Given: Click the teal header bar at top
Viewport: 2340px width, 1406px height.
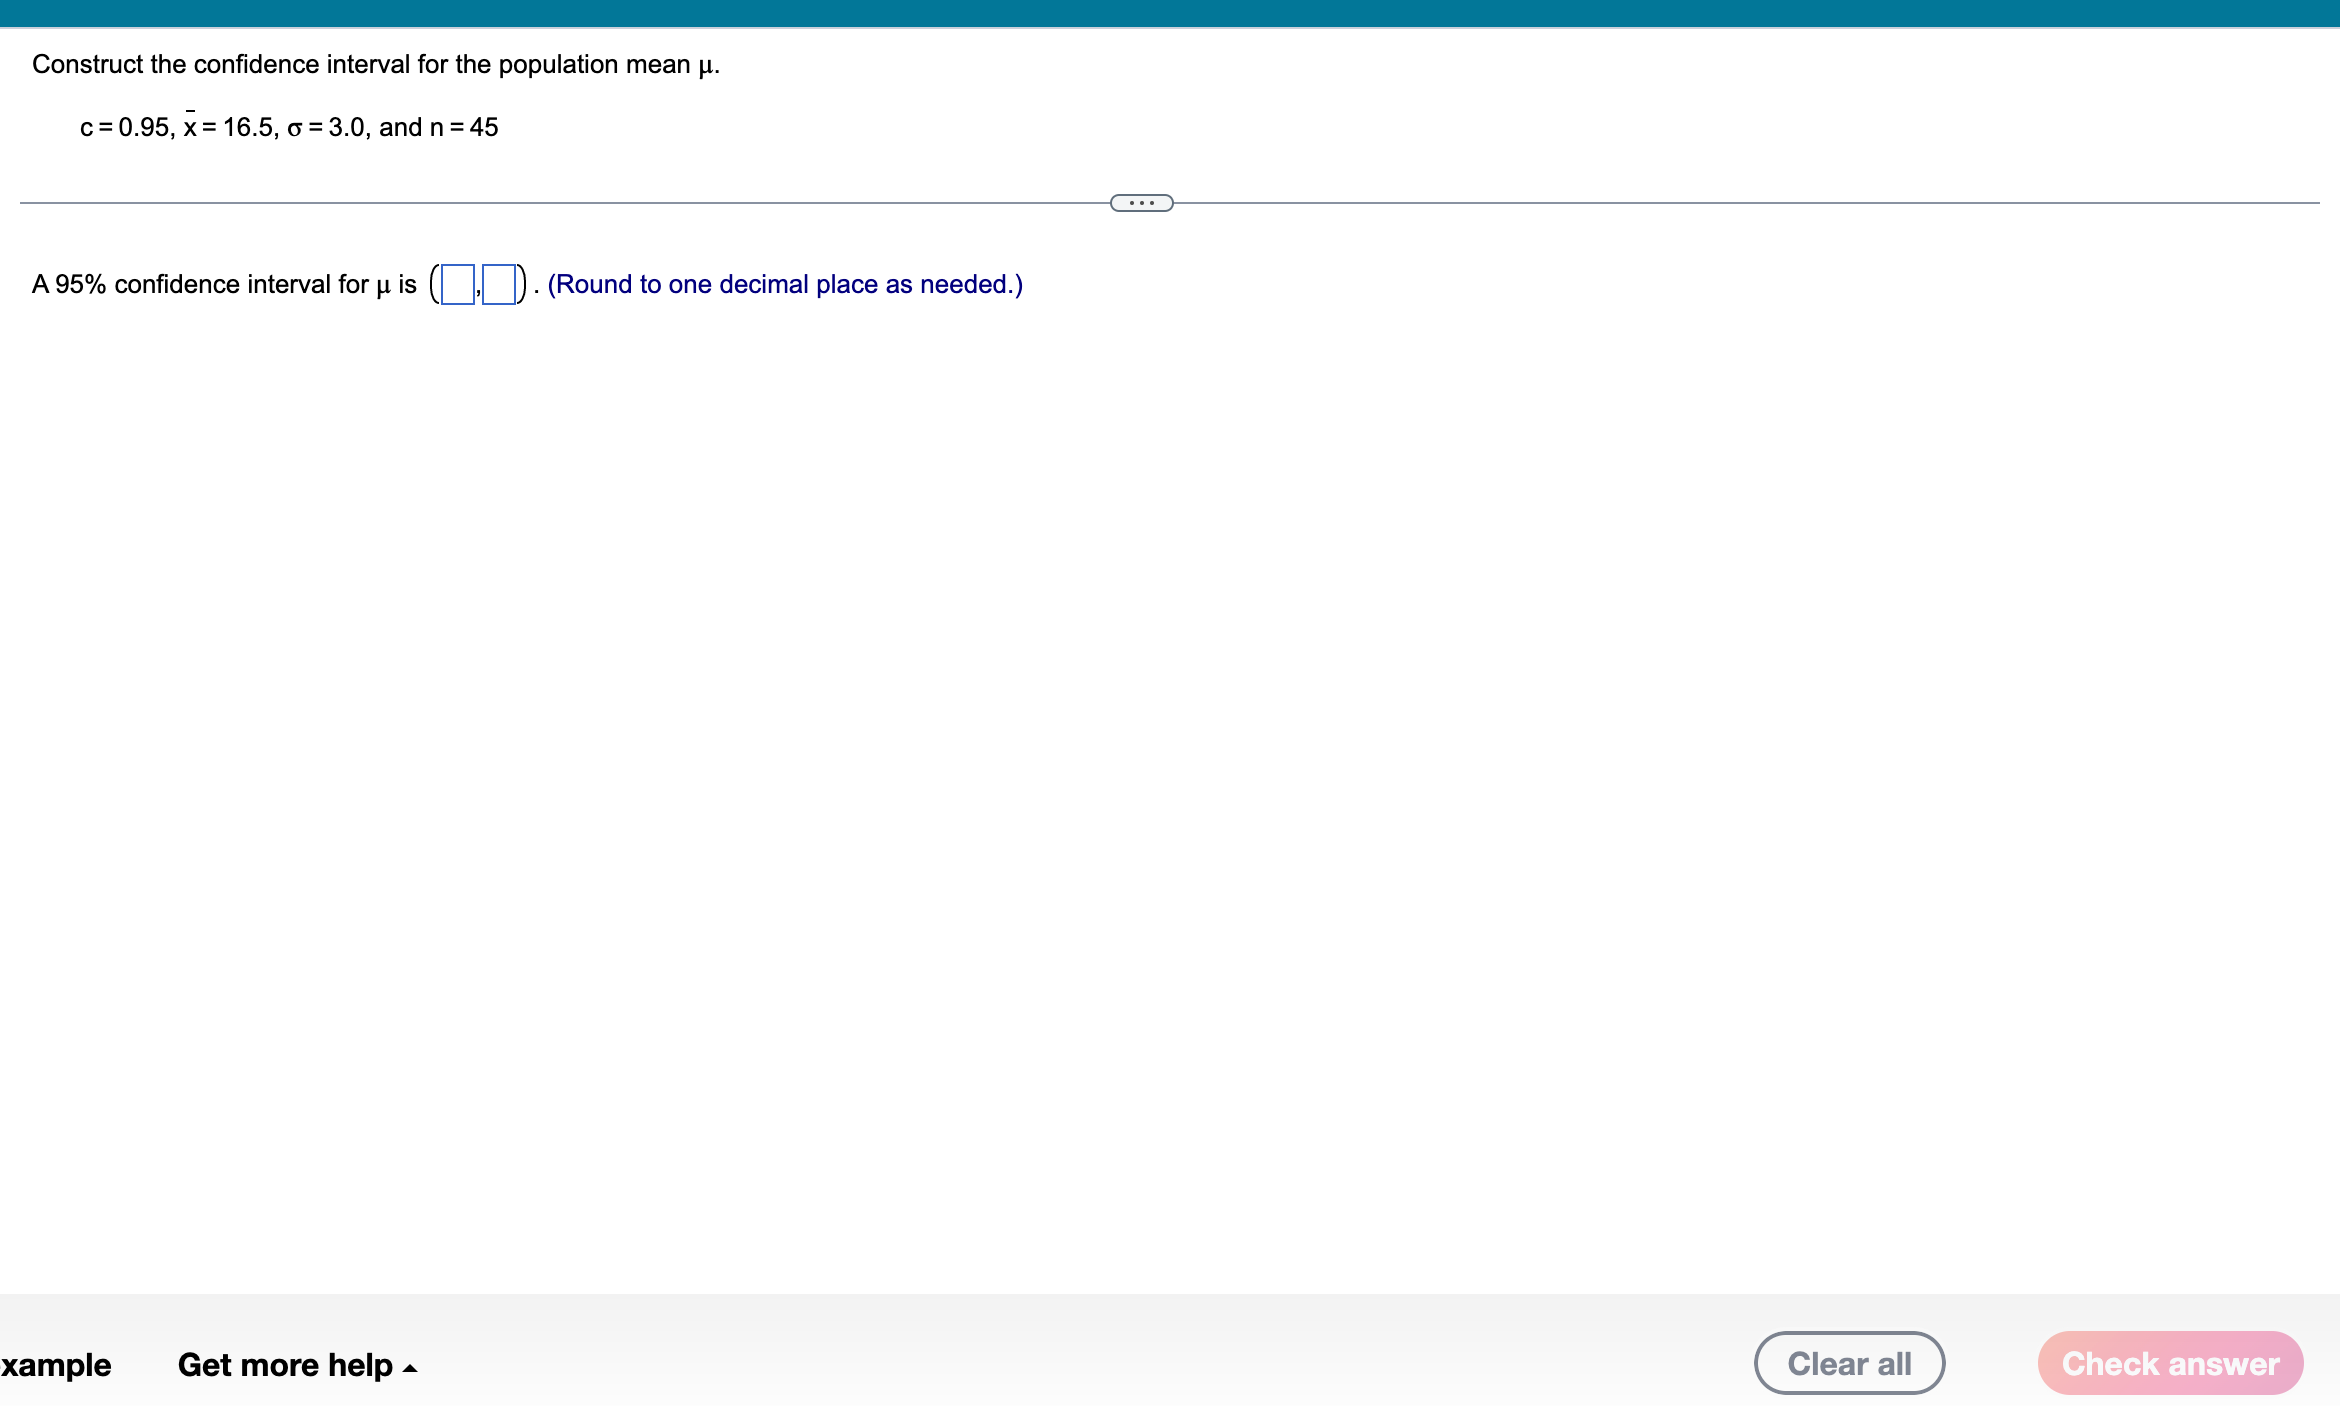Looking at the screenshot, I should pos(1170,13).
